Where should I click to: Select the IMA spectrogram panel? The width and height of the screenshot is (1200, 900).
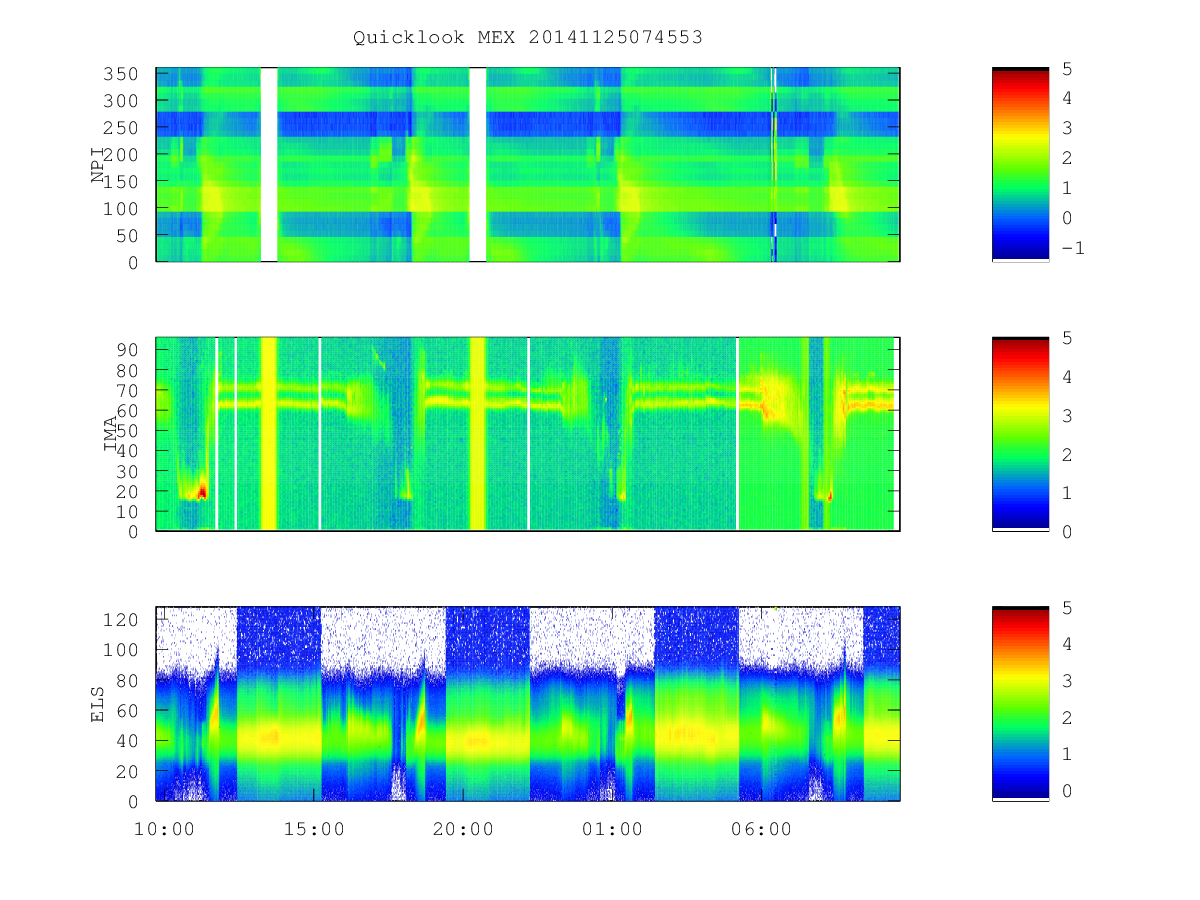click(x=528, y=434)
